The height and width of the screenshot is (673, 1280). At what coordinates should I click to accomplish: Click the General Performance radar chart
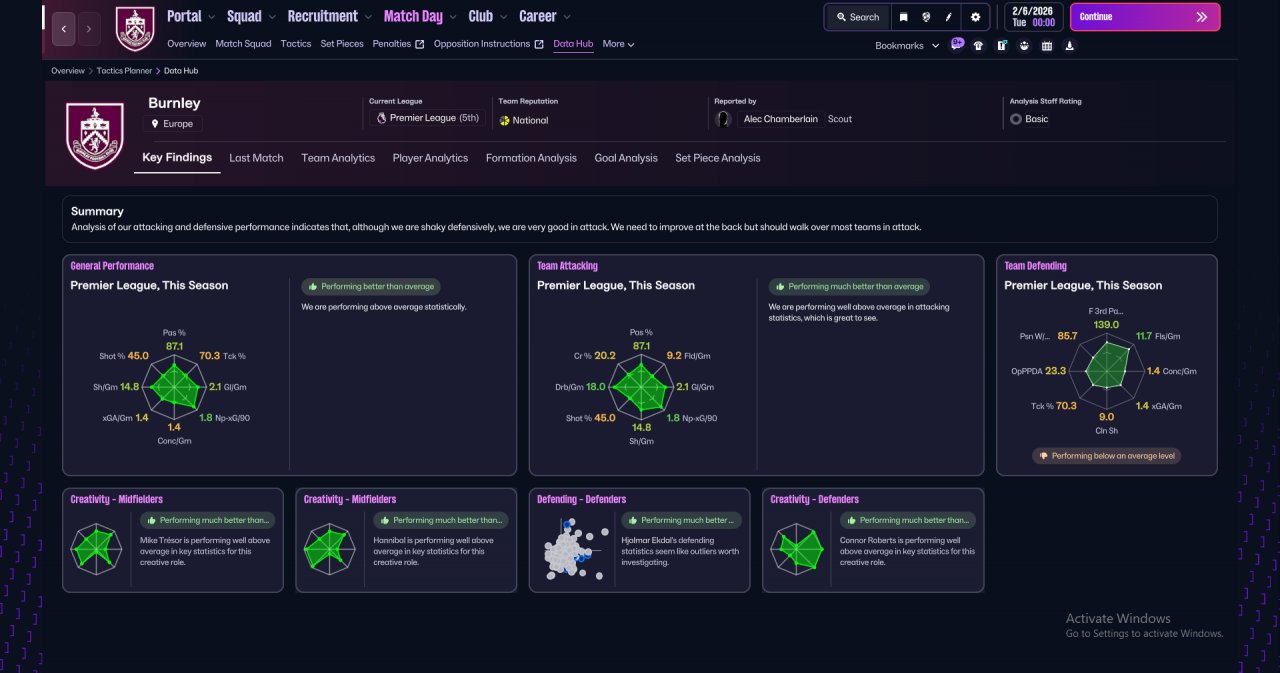(x=175, y=386)
